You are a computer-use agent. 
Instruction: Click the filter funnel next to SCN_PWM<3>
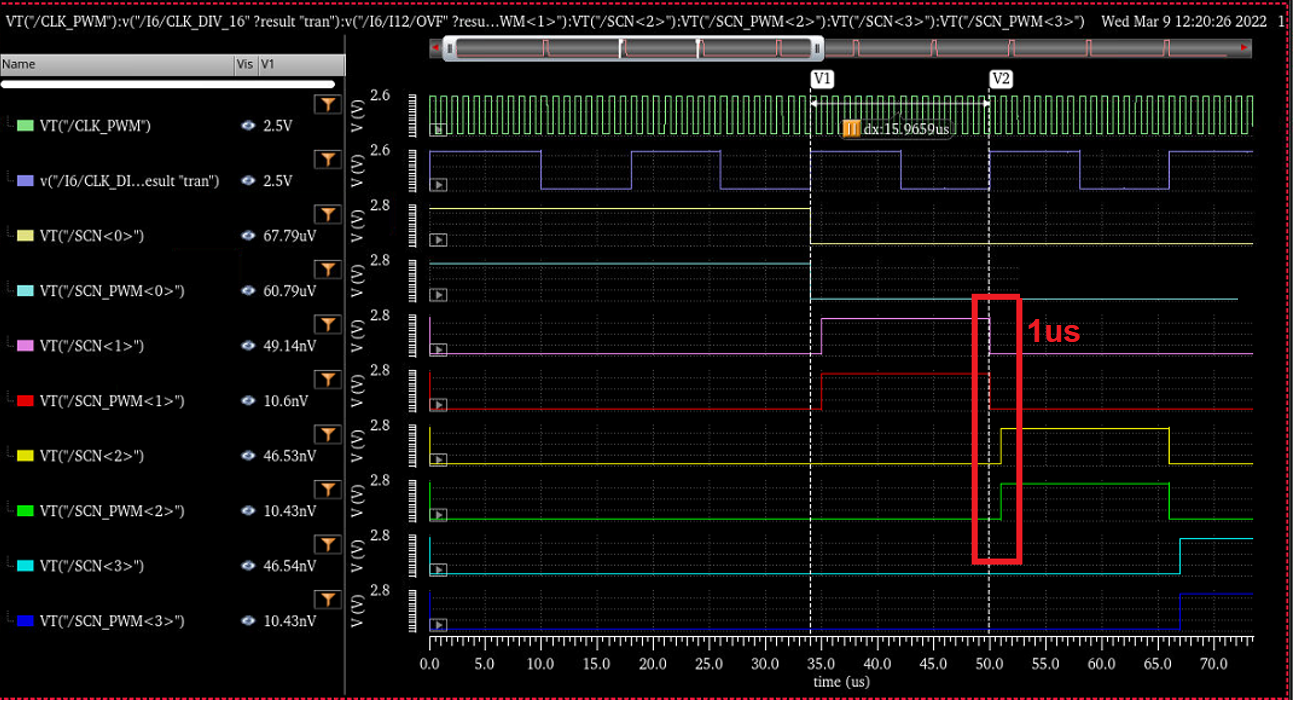pyautogui.click(x=327, y=599)
